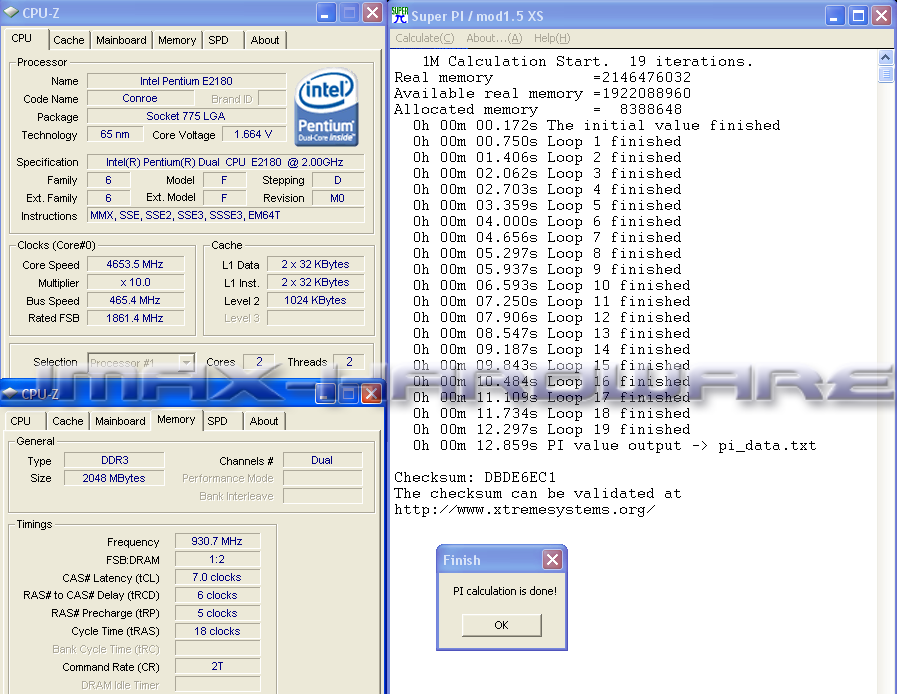Image resolution: width=897 pixels, height=694 pixels.
Task: Click the Core Speed value 4653.5 MHz
Action: coord(135,264)
